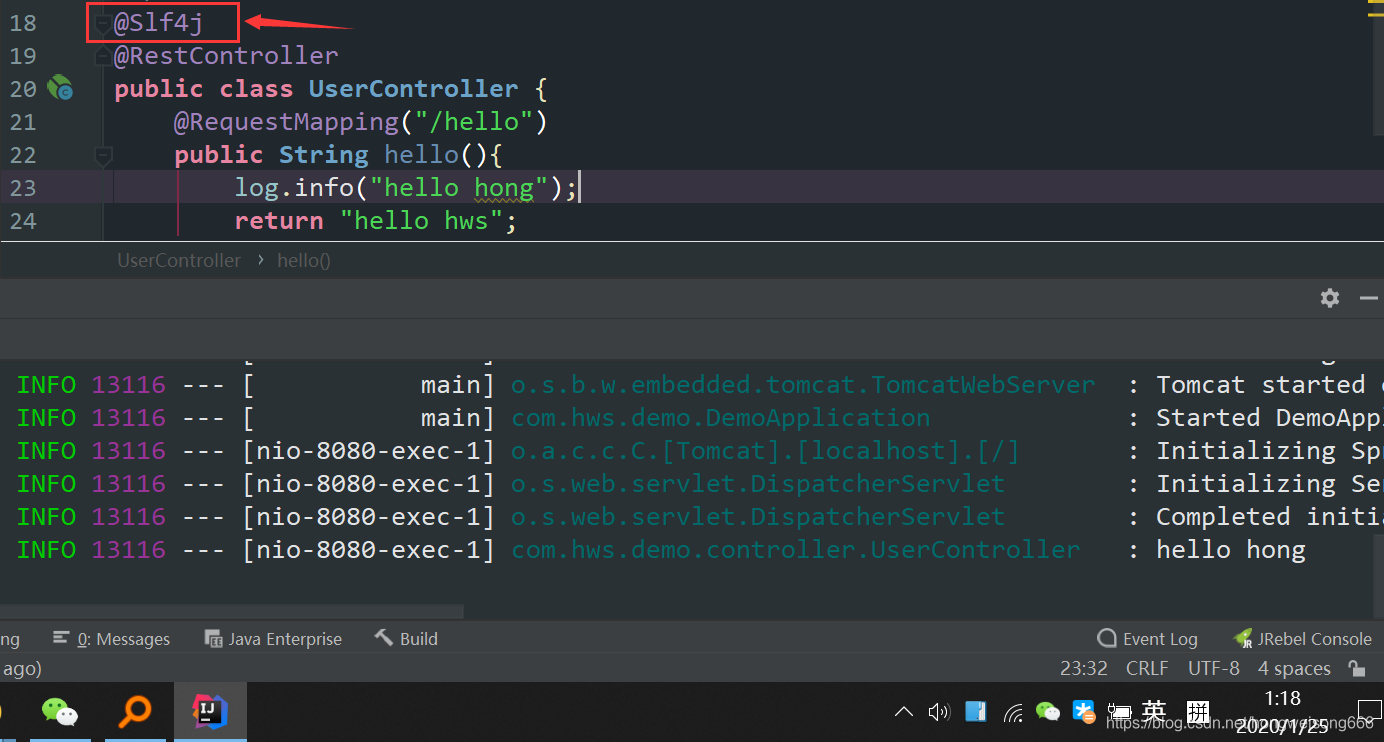The image size is (1384, 742).
Task: Show hidden system tray icons
Action: [x=904, y=712]
